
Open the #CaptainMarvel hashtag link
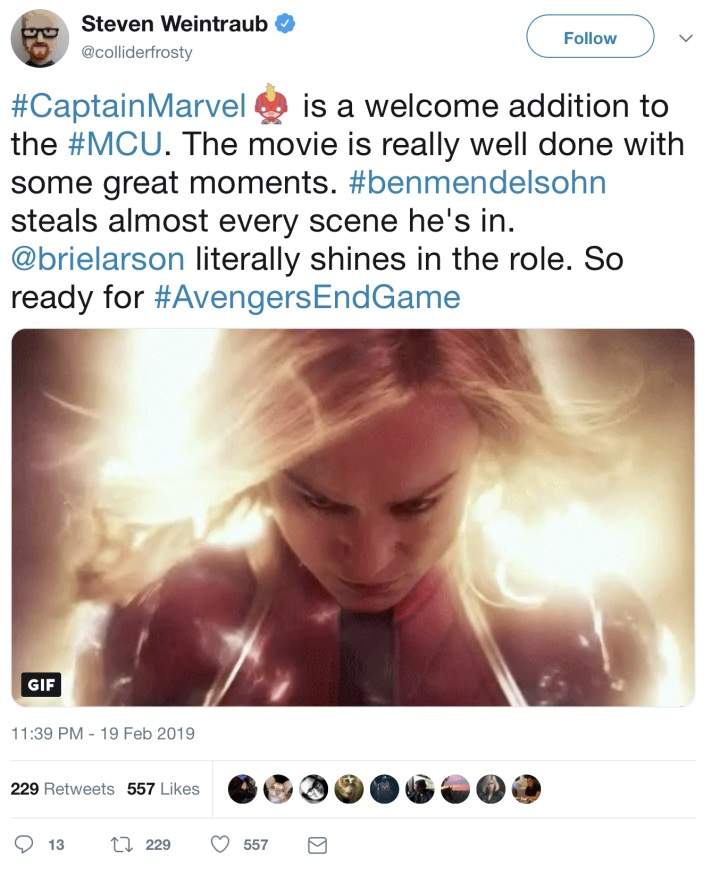(128, 106)
